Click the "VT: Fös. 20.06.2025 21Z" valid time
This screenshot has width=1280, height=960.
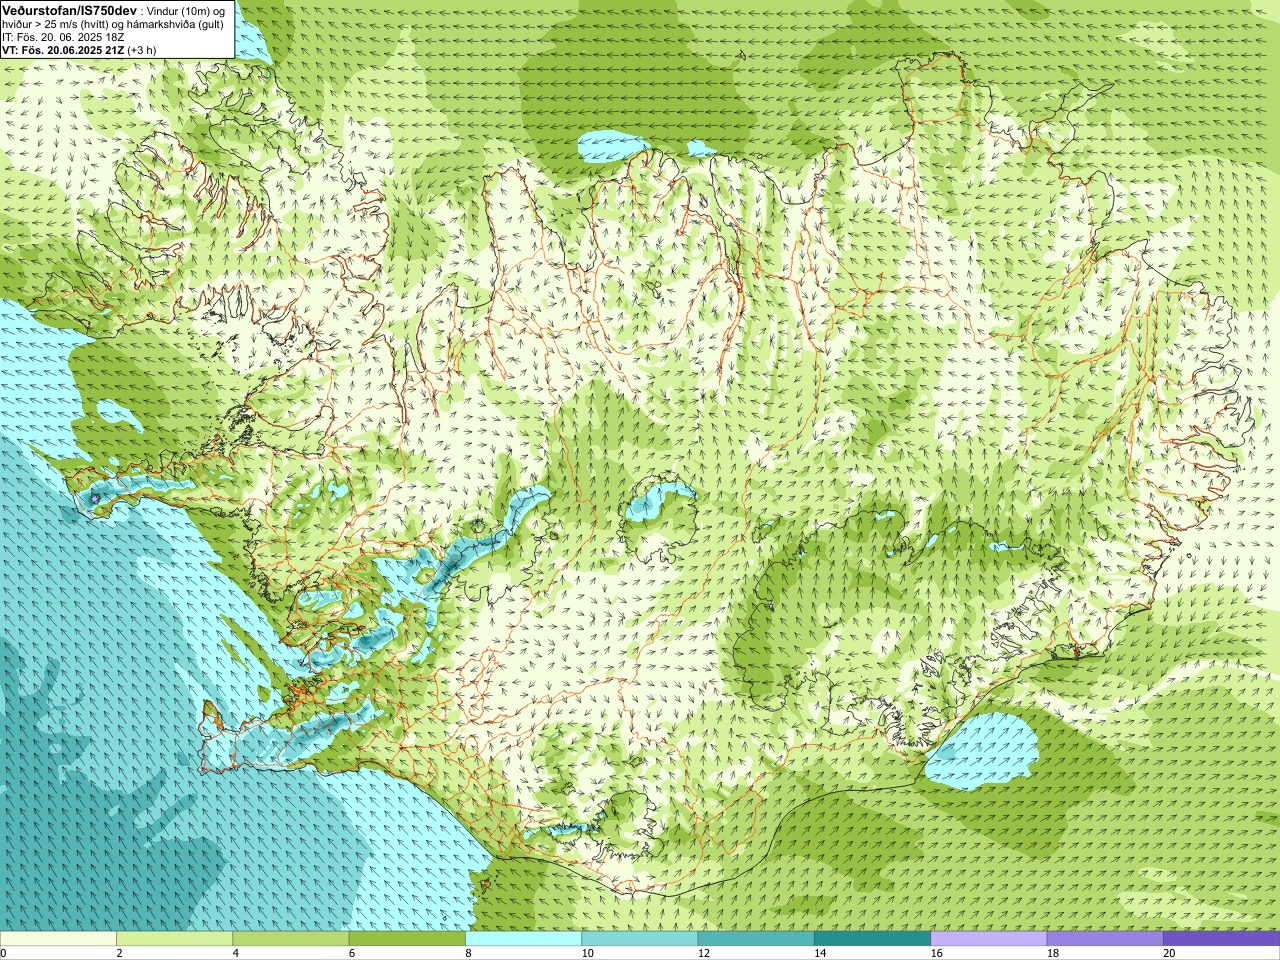pyautogui.click(x=63, y=50)
